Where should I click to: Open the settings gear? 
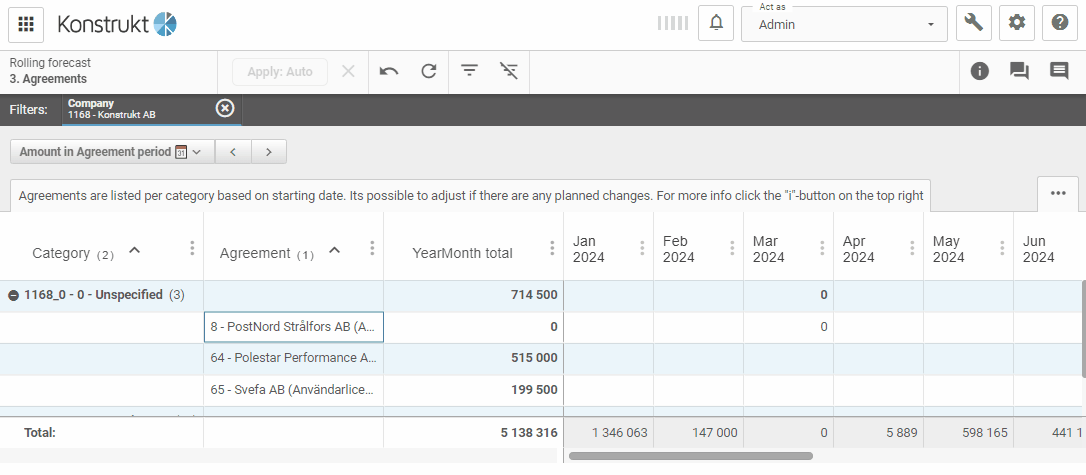pyautogui.click(x=1017, y=23)
